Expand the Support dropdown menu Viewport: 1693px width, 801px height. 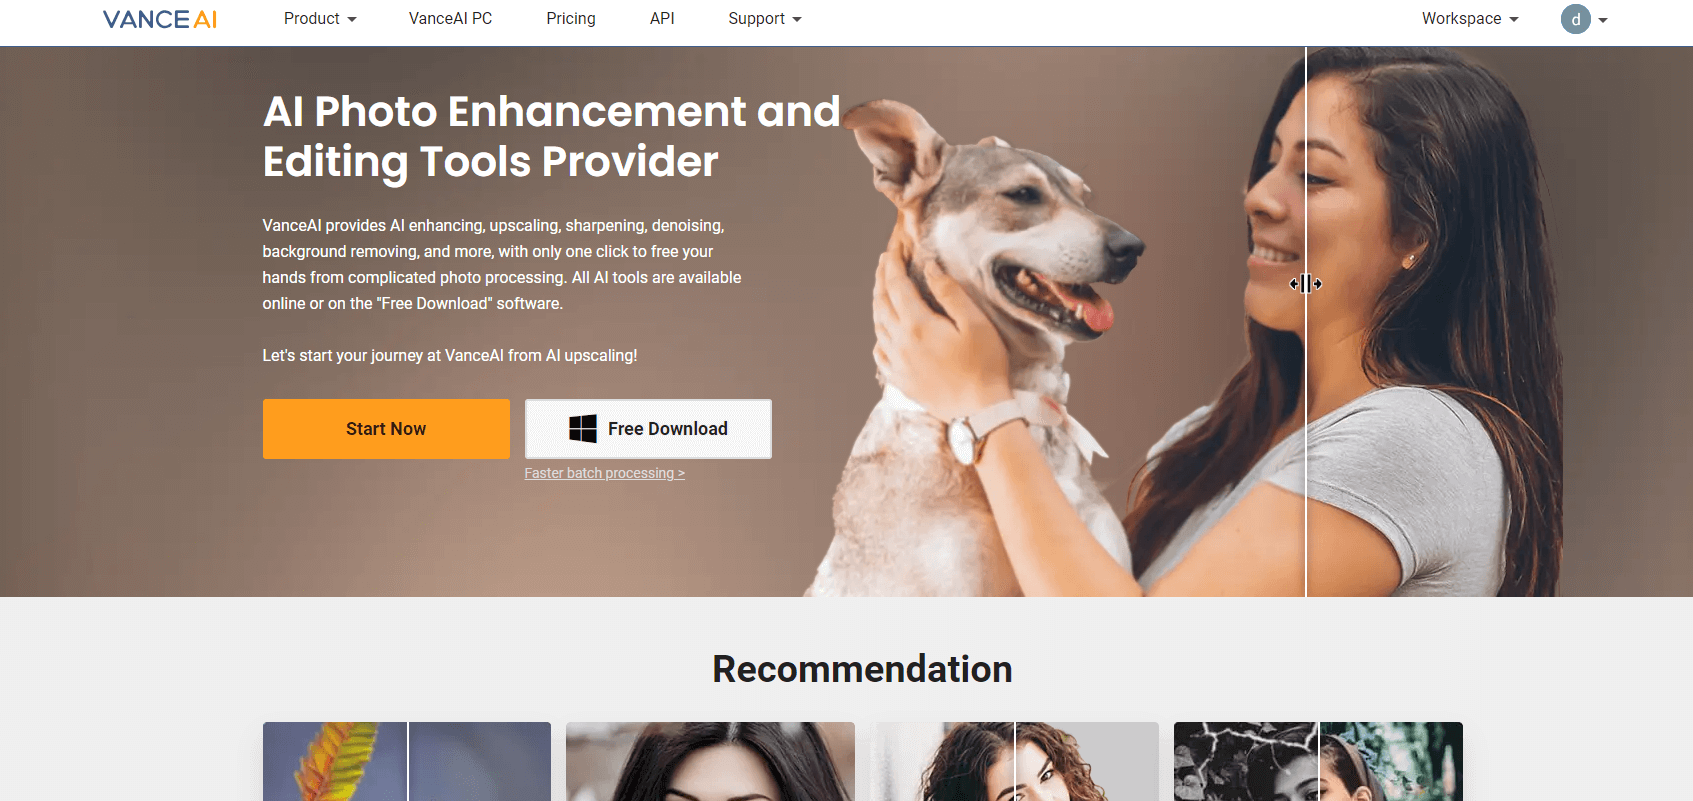click(765, 19)
